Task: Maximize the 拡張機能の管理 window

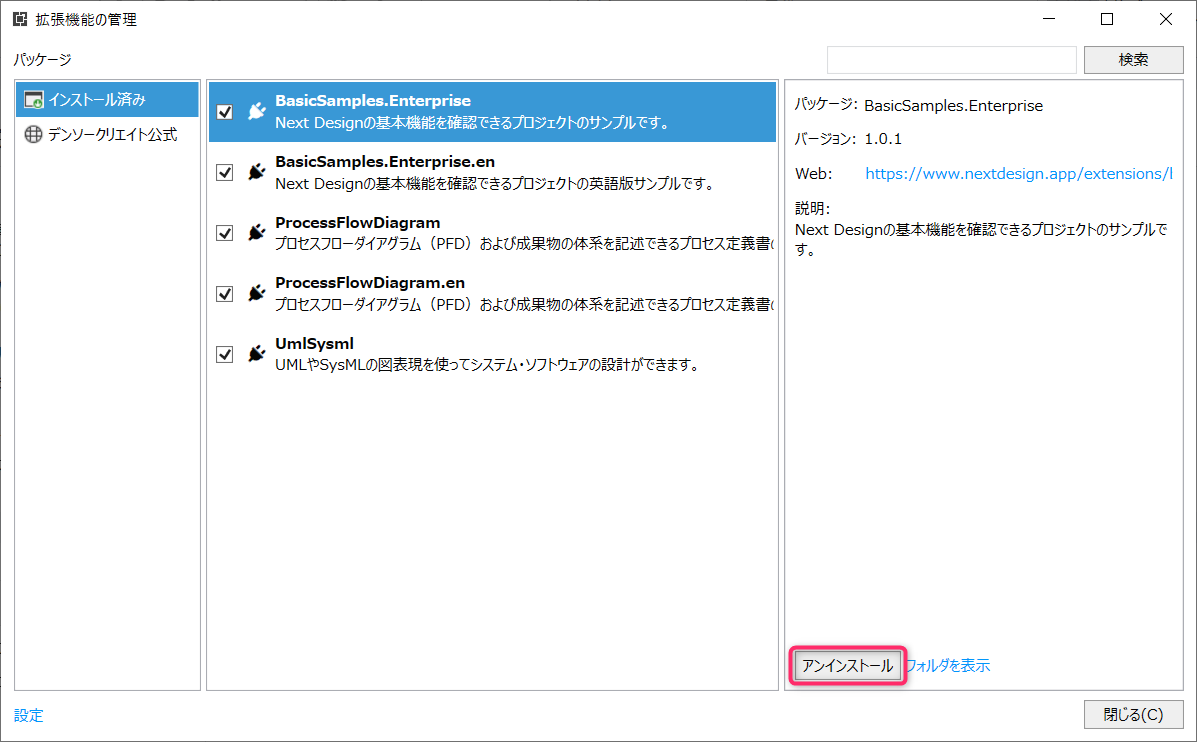Action: click(1107, 19)
